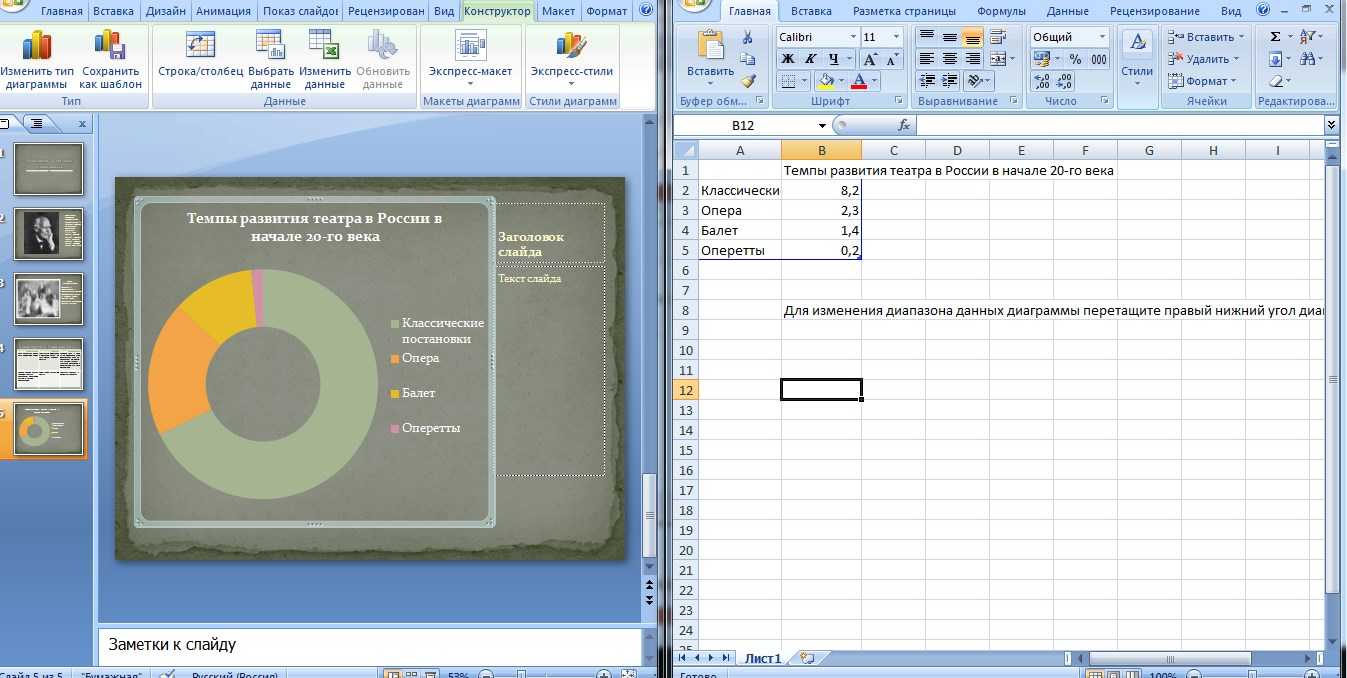Expand the 'Общий' number format dropdown
The image size is (1347, 678).
coord(1103,37)
